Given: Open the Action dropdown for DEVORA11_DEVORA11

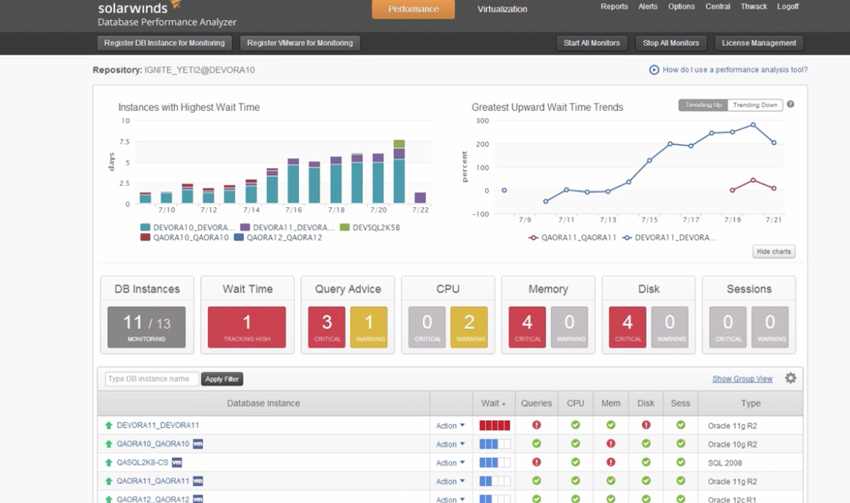Looking at the screenshot, I should [x=450, y=425].
